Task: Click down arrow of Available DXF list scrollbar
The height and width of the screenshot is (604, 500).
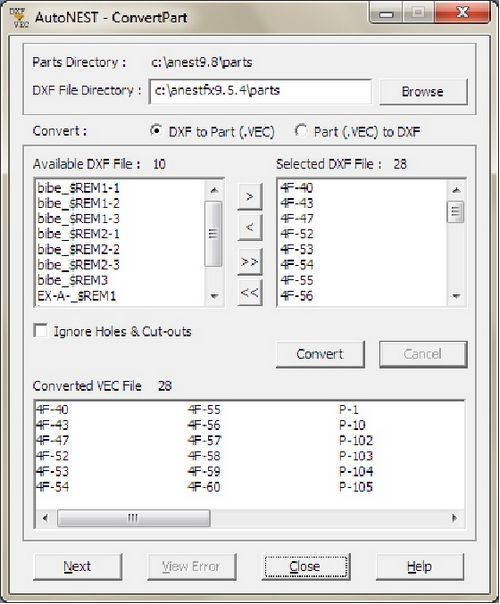Action: (214, 296)
